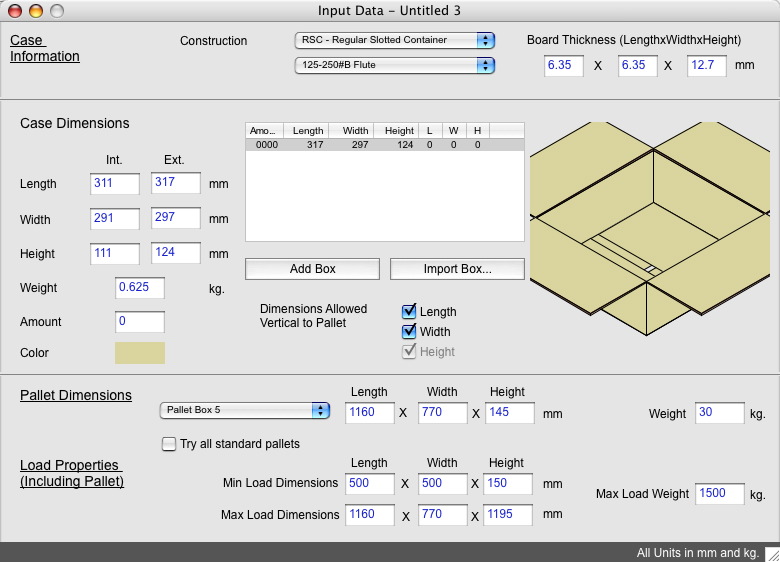This screenshot has width=780, height=562.
Task: Click the H column header
Action: tap(478, 131)
